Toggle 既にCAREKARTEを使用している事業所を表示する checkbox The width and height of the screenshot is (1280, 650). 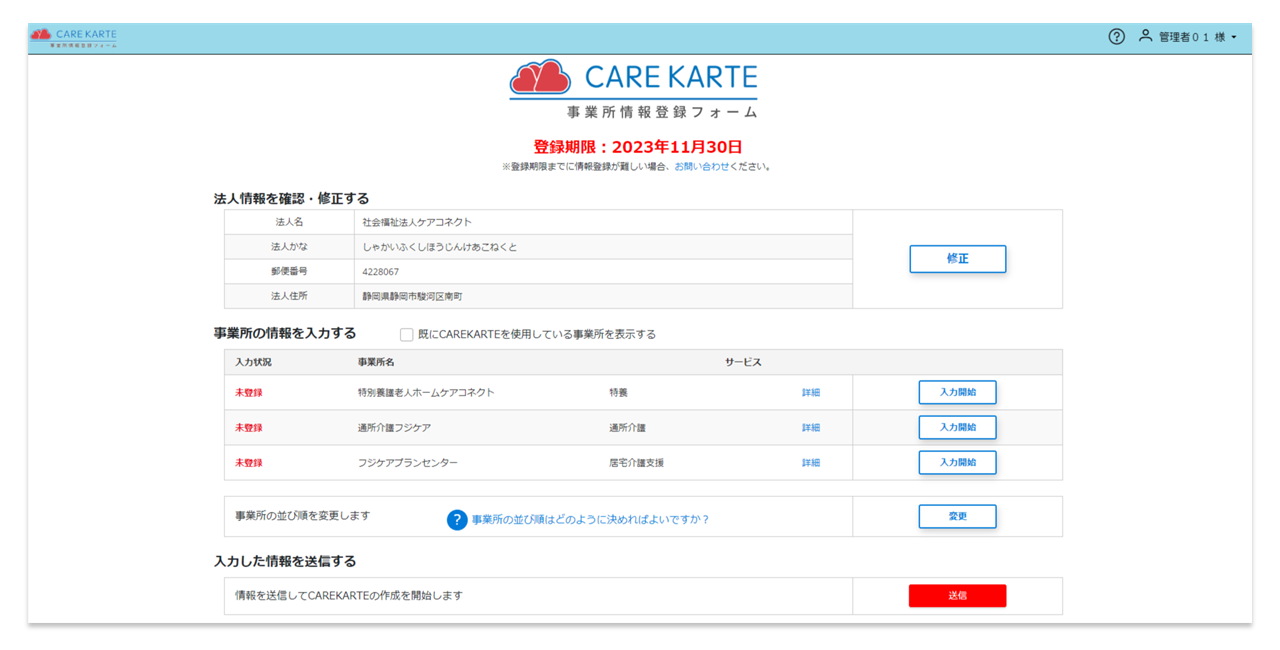[406, 335]
